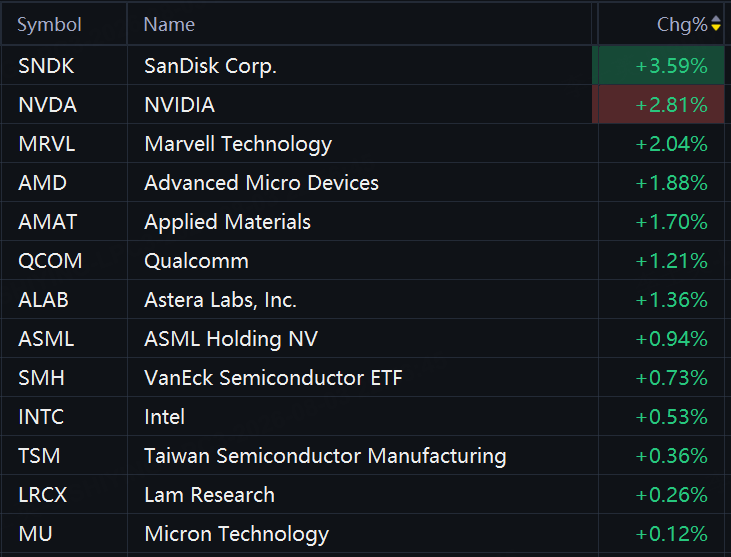This screenshot has height=557, width=731.
Task: Select the ALAB ticker row
Action: point(363,300)
